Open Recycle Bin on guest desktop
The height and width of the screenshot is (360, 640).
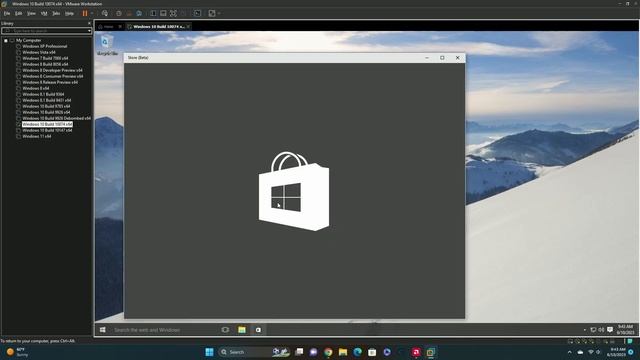coord(107,45)
